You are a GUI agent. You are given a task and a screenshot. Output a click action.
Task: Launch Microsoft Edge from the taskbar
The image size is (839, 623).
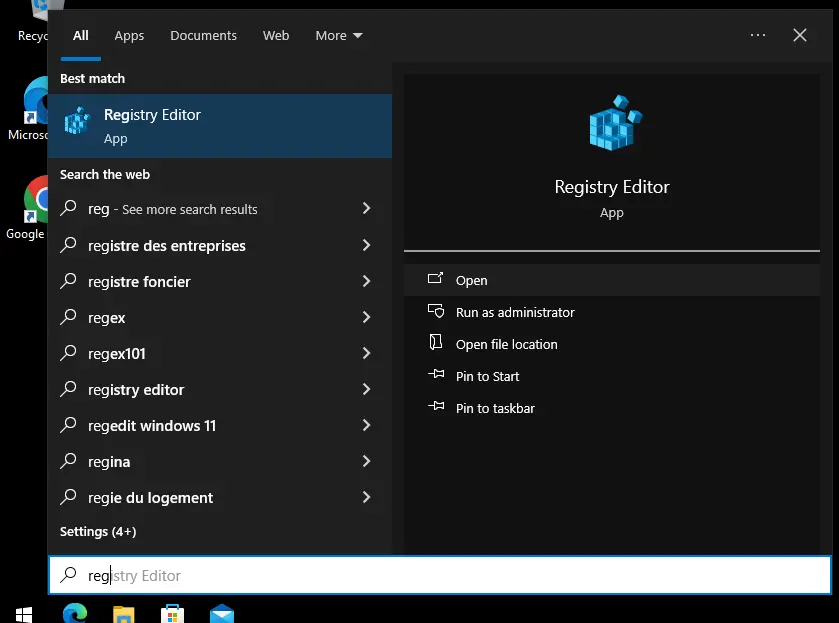tap(75, 613)
